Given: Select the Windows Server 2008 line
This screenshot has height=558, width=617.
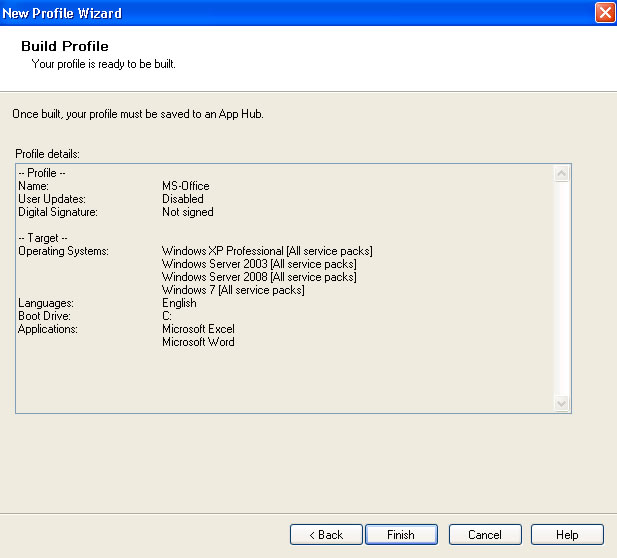Looking at the screenshot, I should (259, 277).
